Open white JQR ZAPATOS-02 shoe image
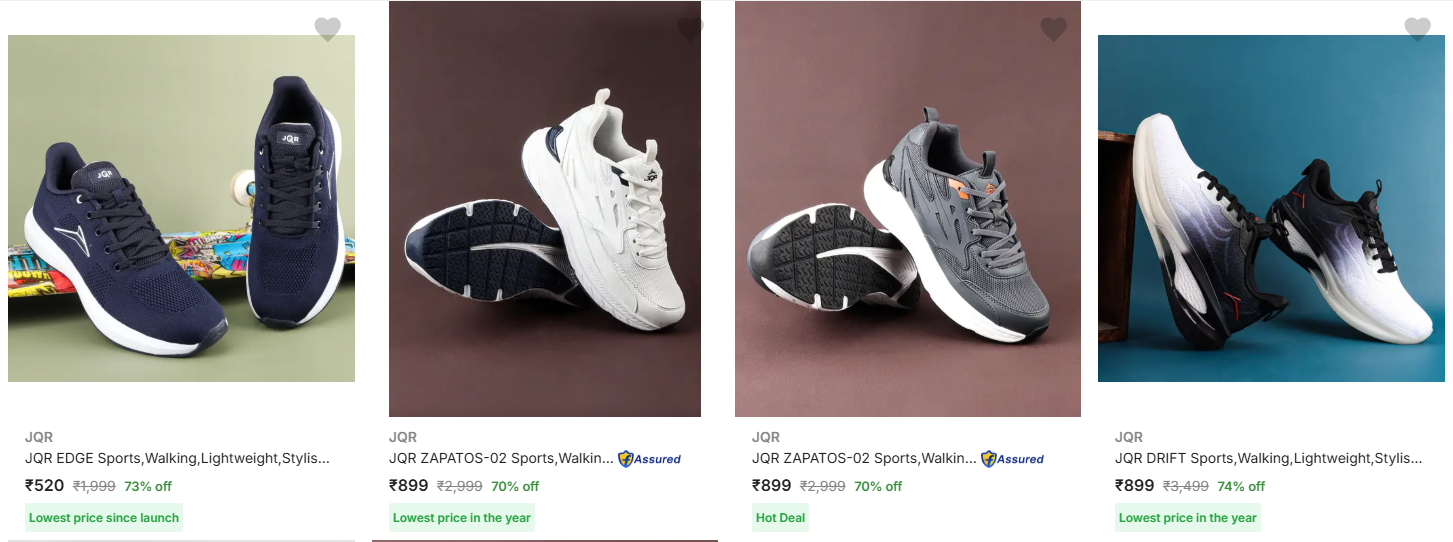Screen dimensions: 1453x542 pos(545,209)
